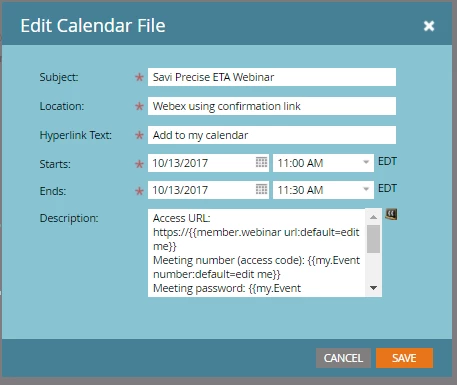457x385 pixels.
Task: Click the description scrollbar down arrow
Action: point(373,288)
